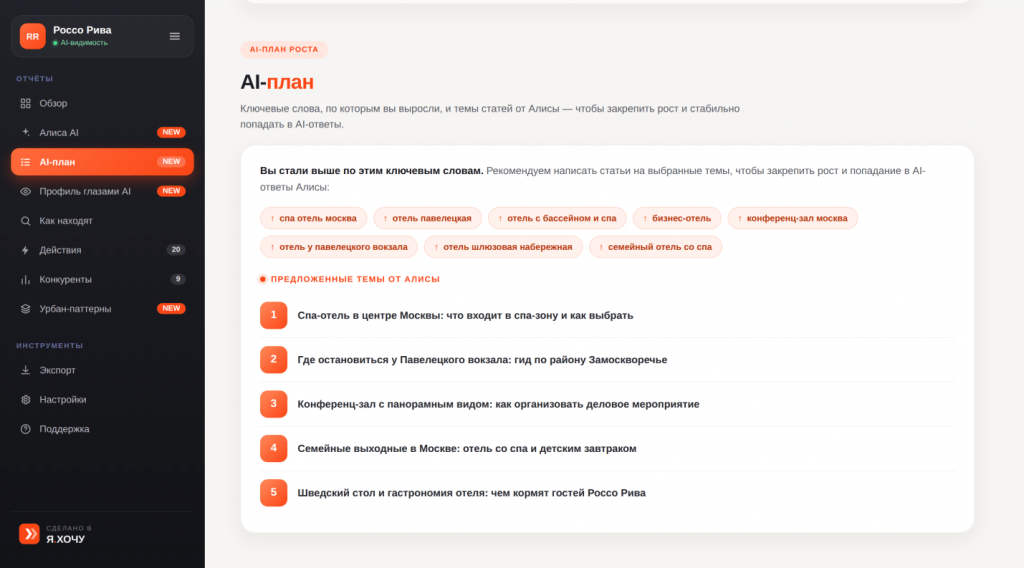Click the Обзор grid icon
The image size is (1024, 568).
click(25, 103)
